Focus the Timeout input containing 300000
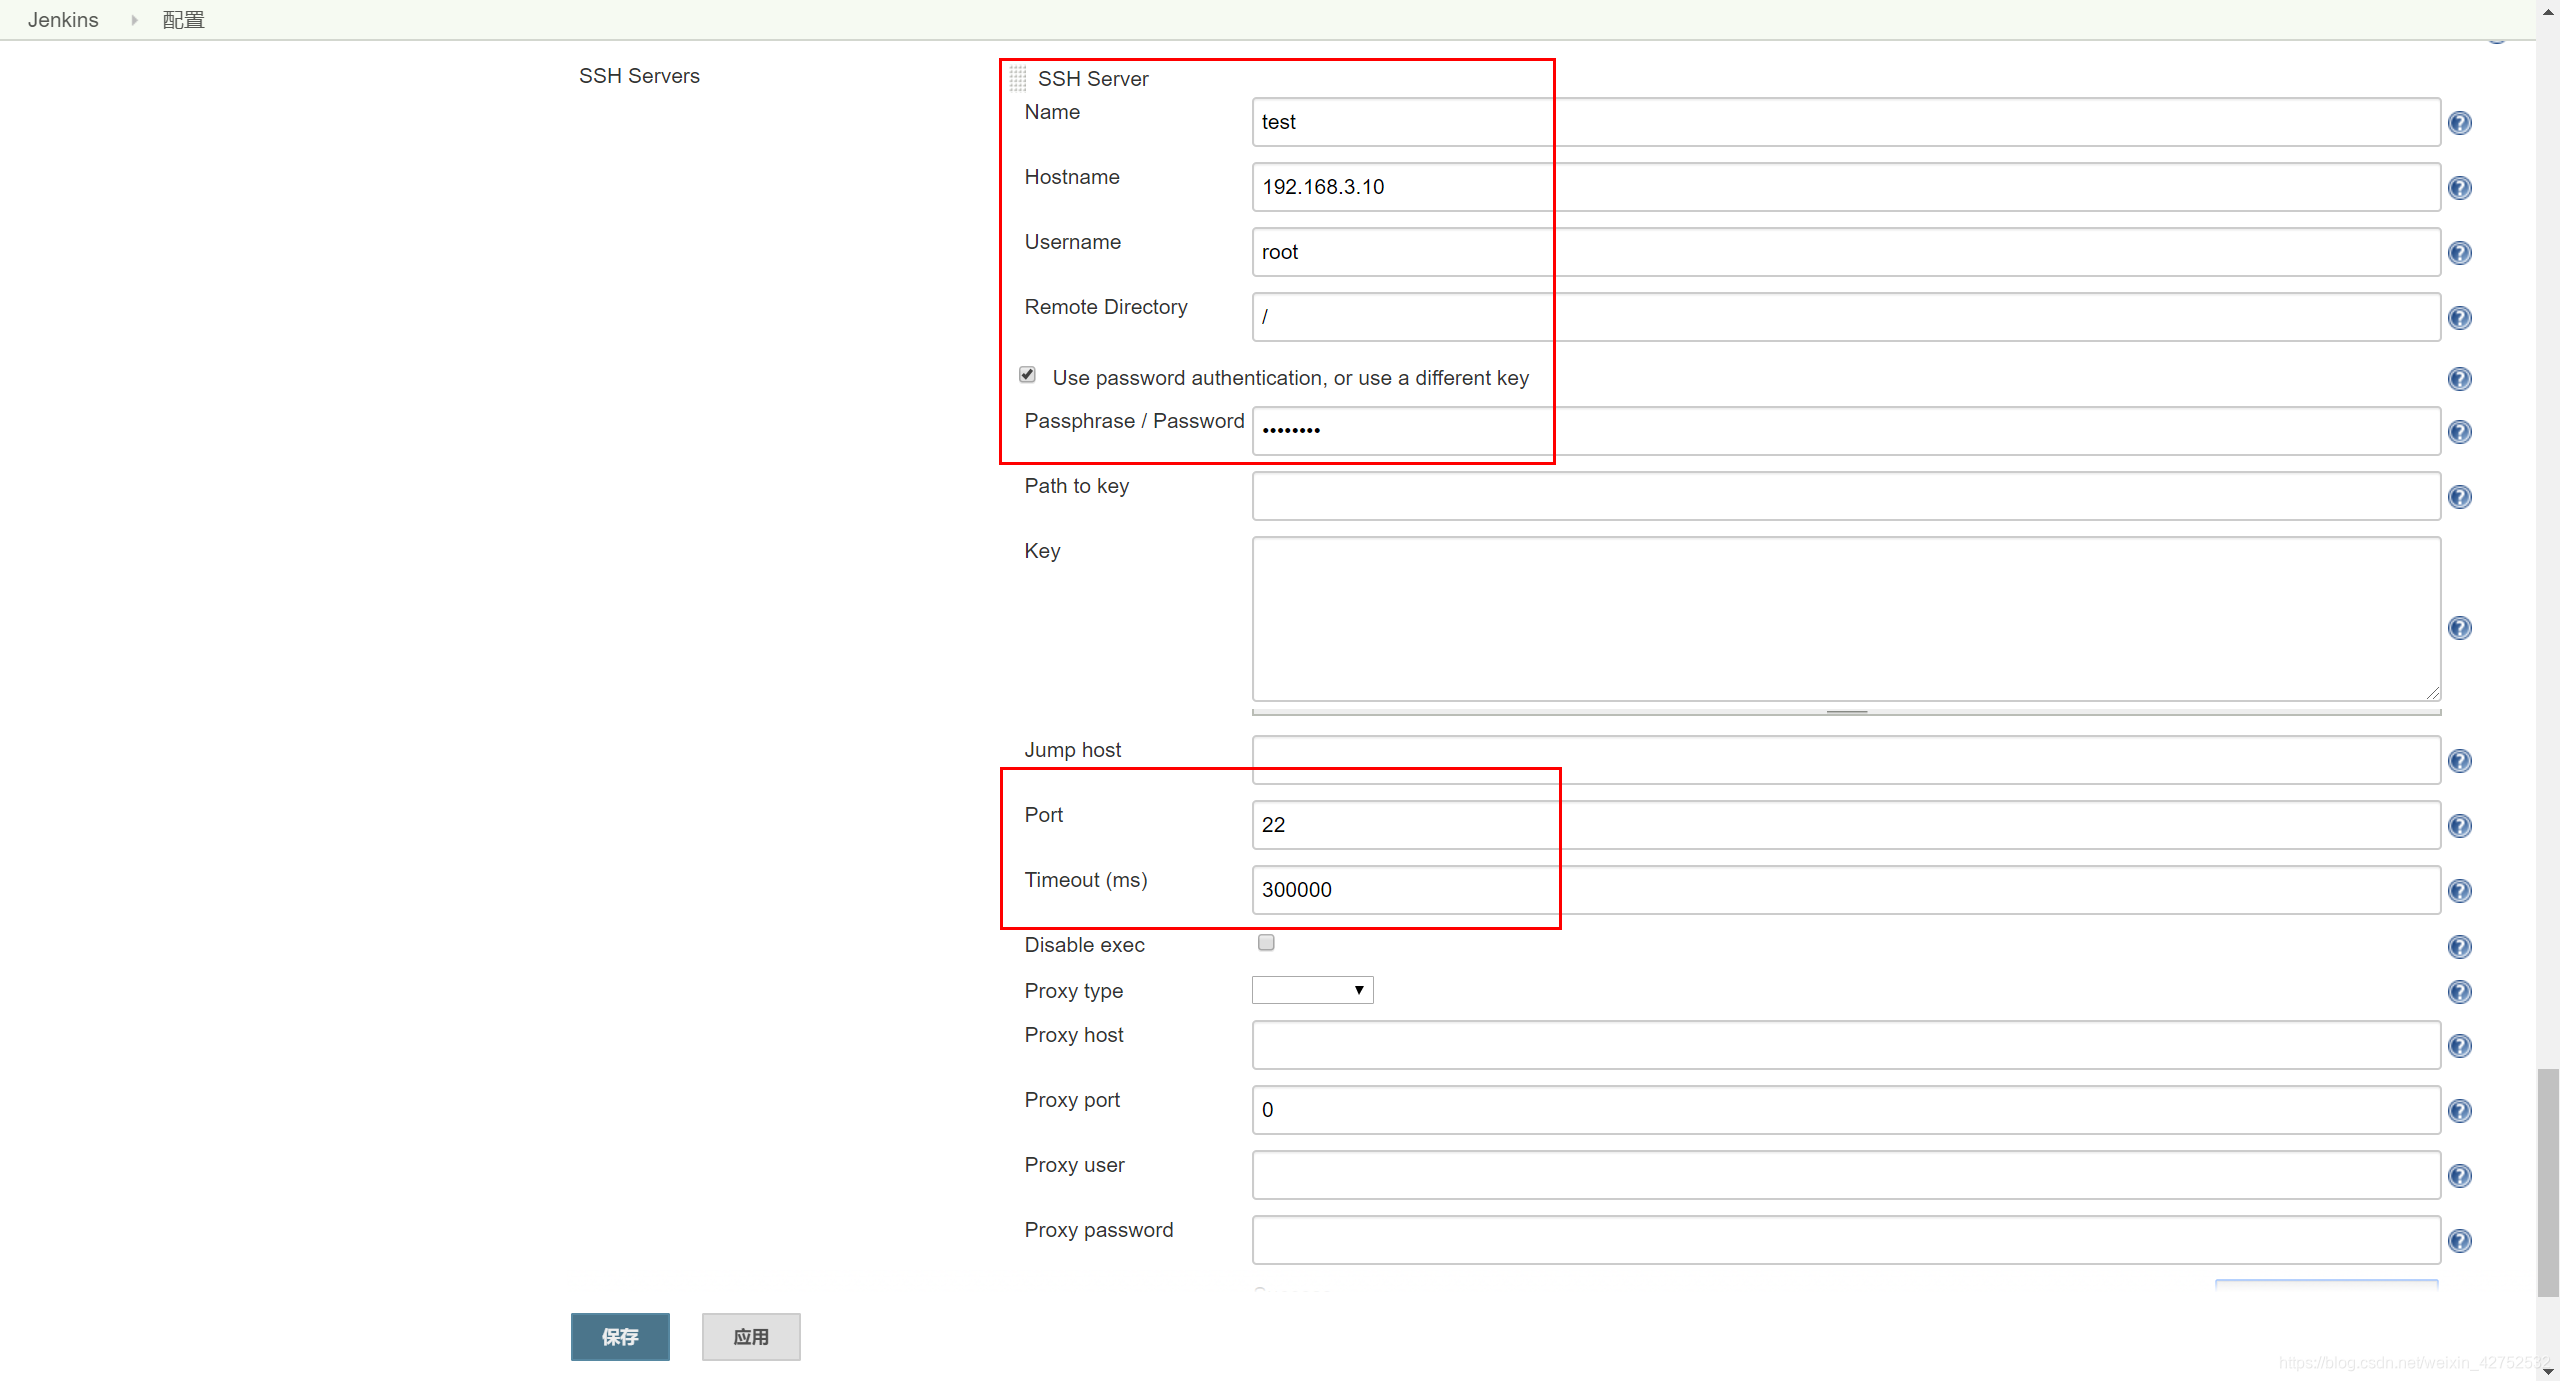The width and height of the screenshot is (2560, 1381). pyautogui.click(x=1846, y=890)
